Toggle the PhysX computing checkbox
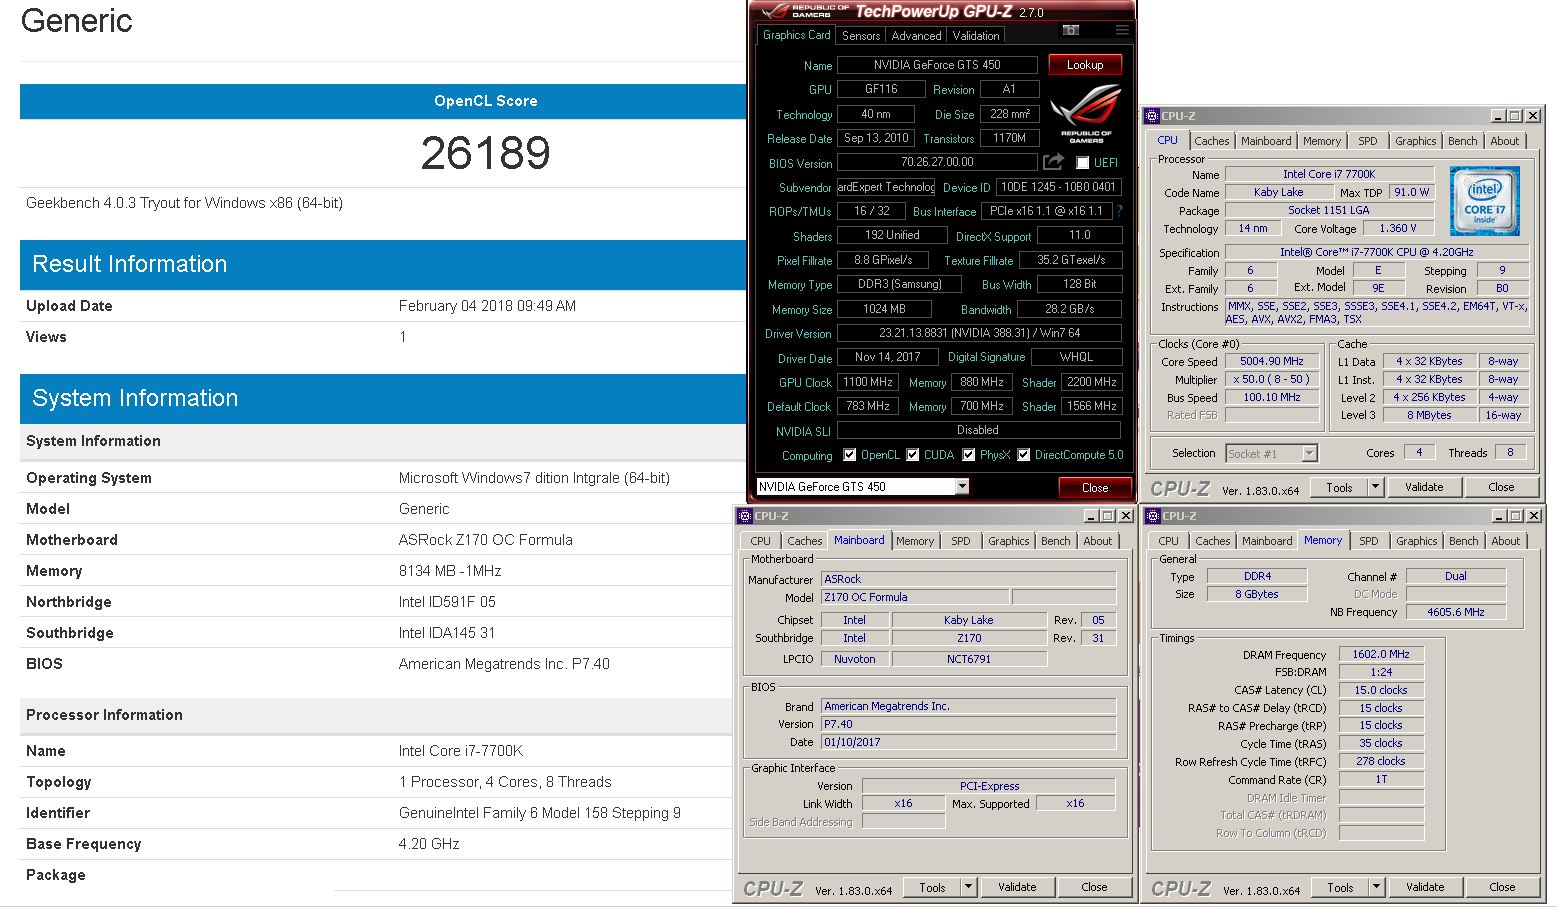Screen dimensions: 1557x908 coord(968,455)
